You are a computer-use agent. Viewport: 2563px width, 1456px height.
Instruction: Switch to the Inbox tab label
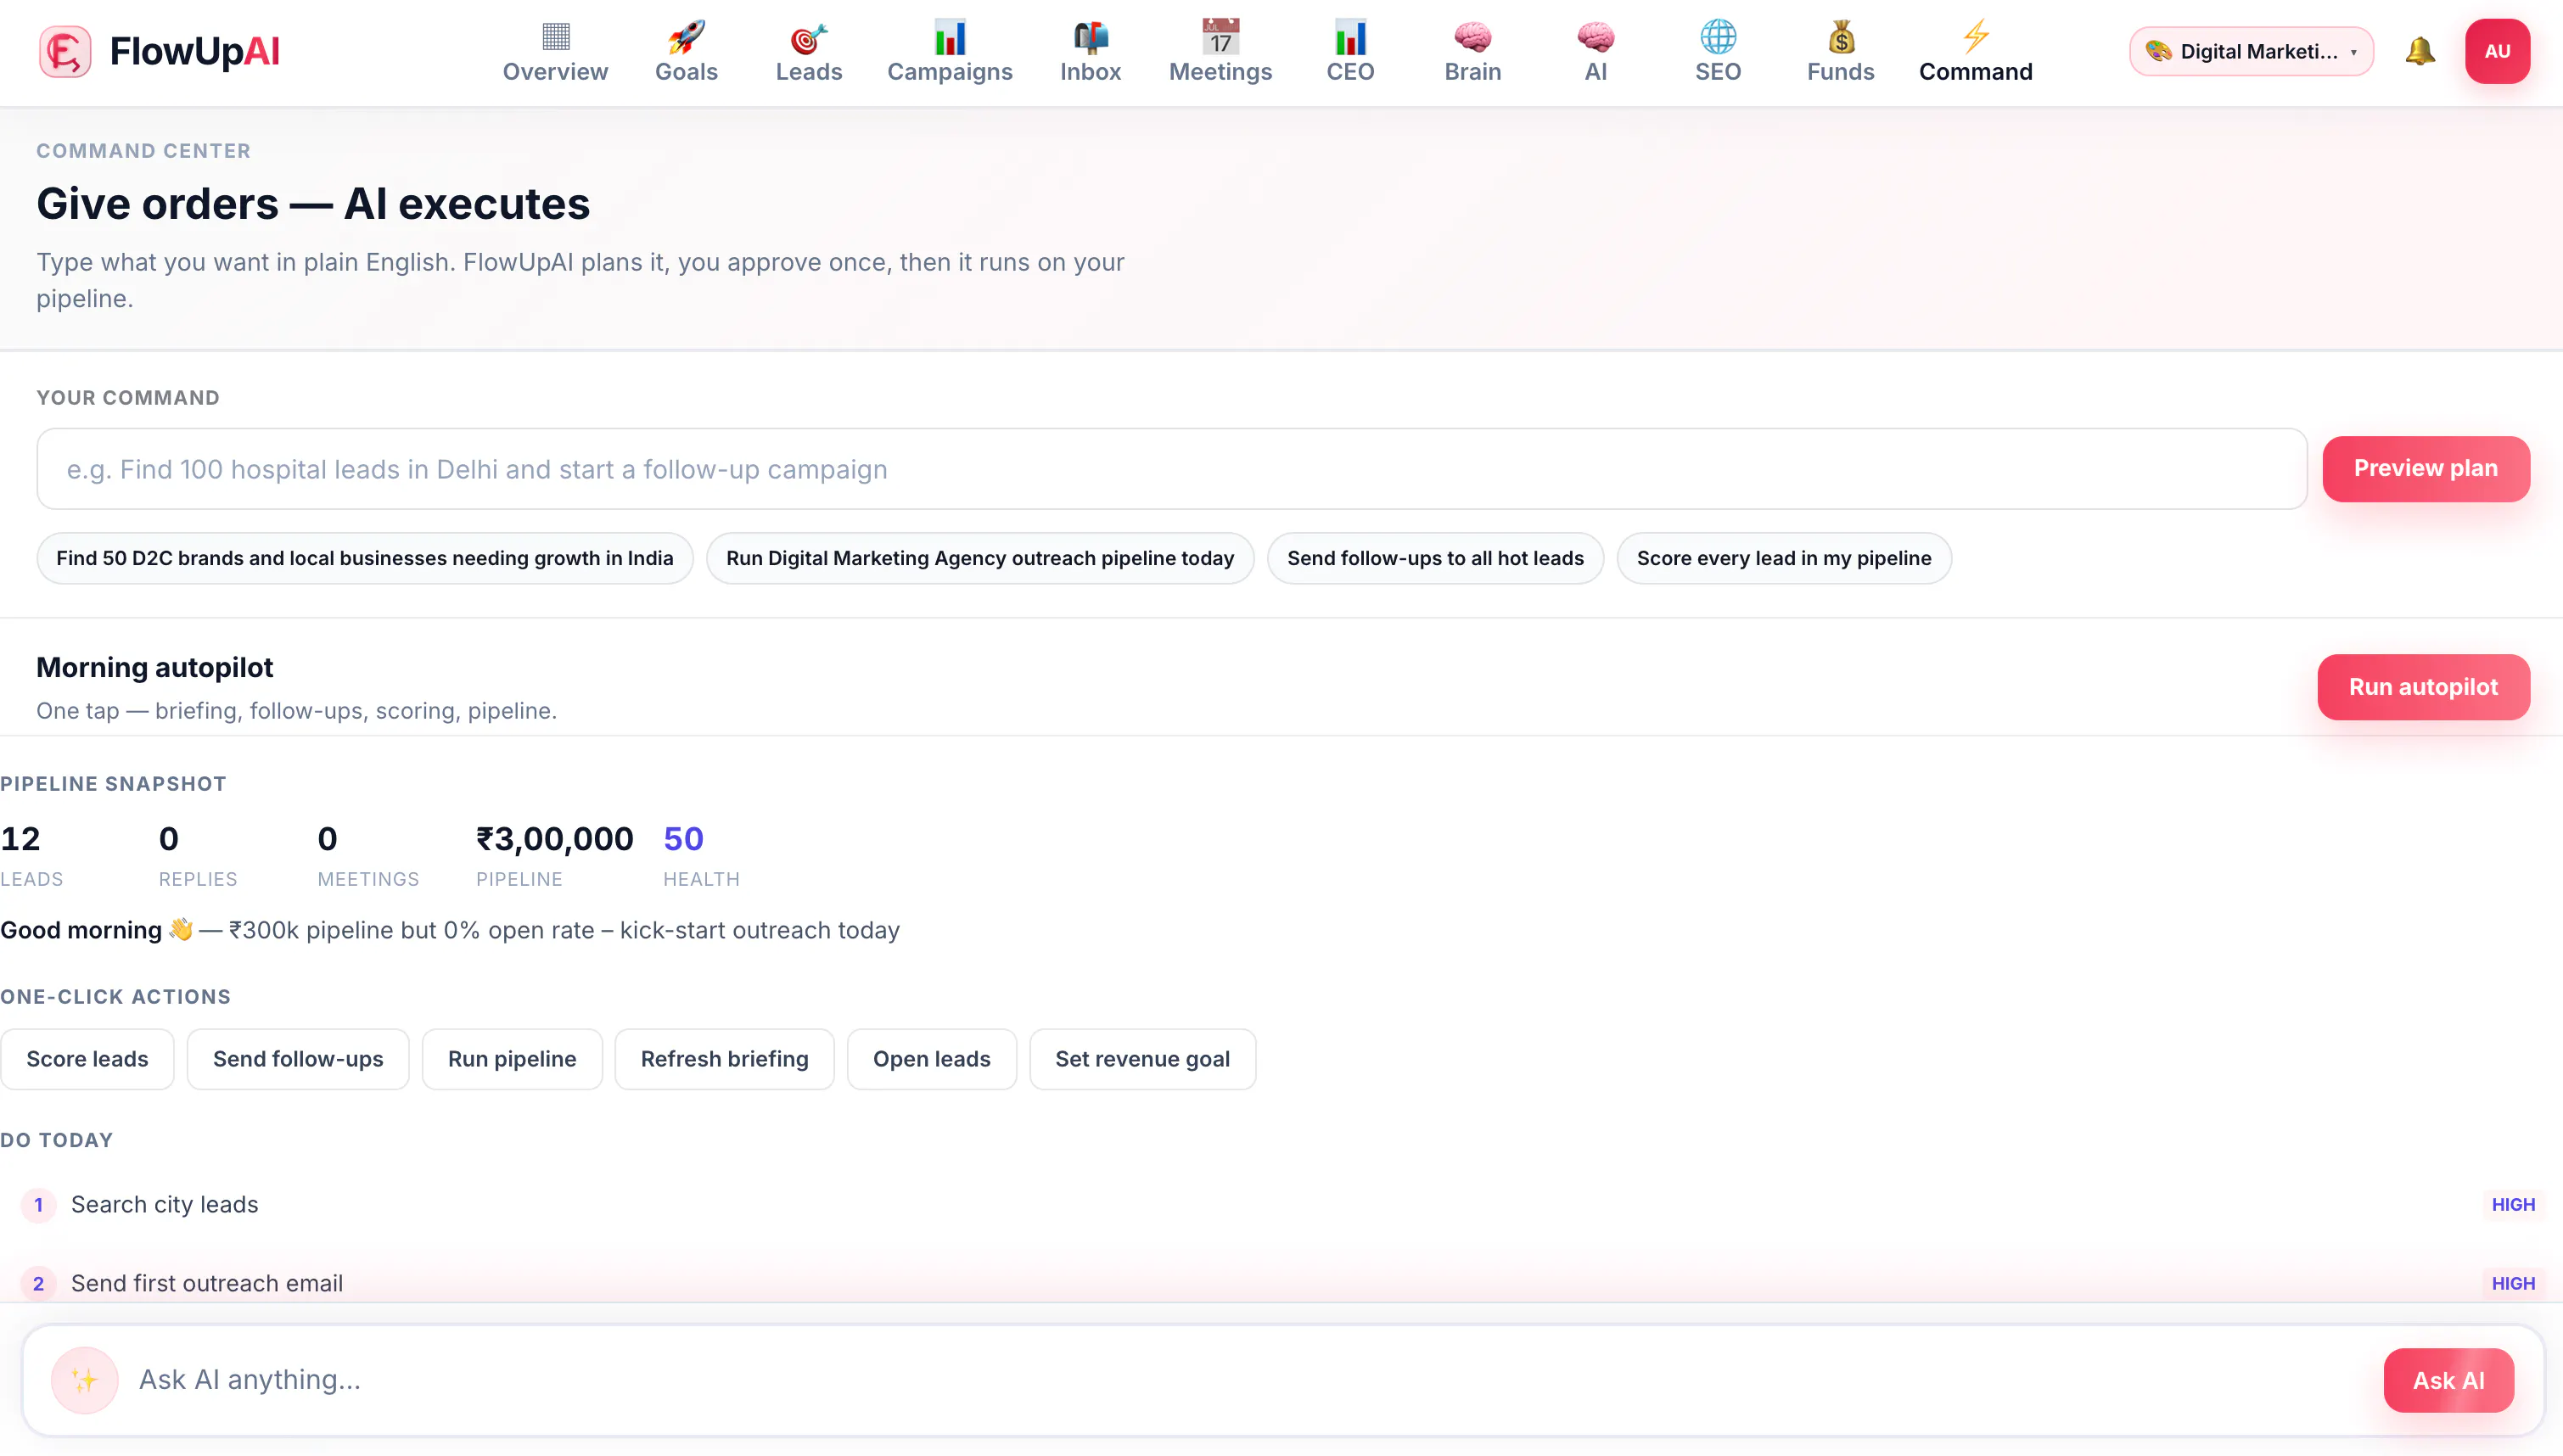coord(1090,72)
